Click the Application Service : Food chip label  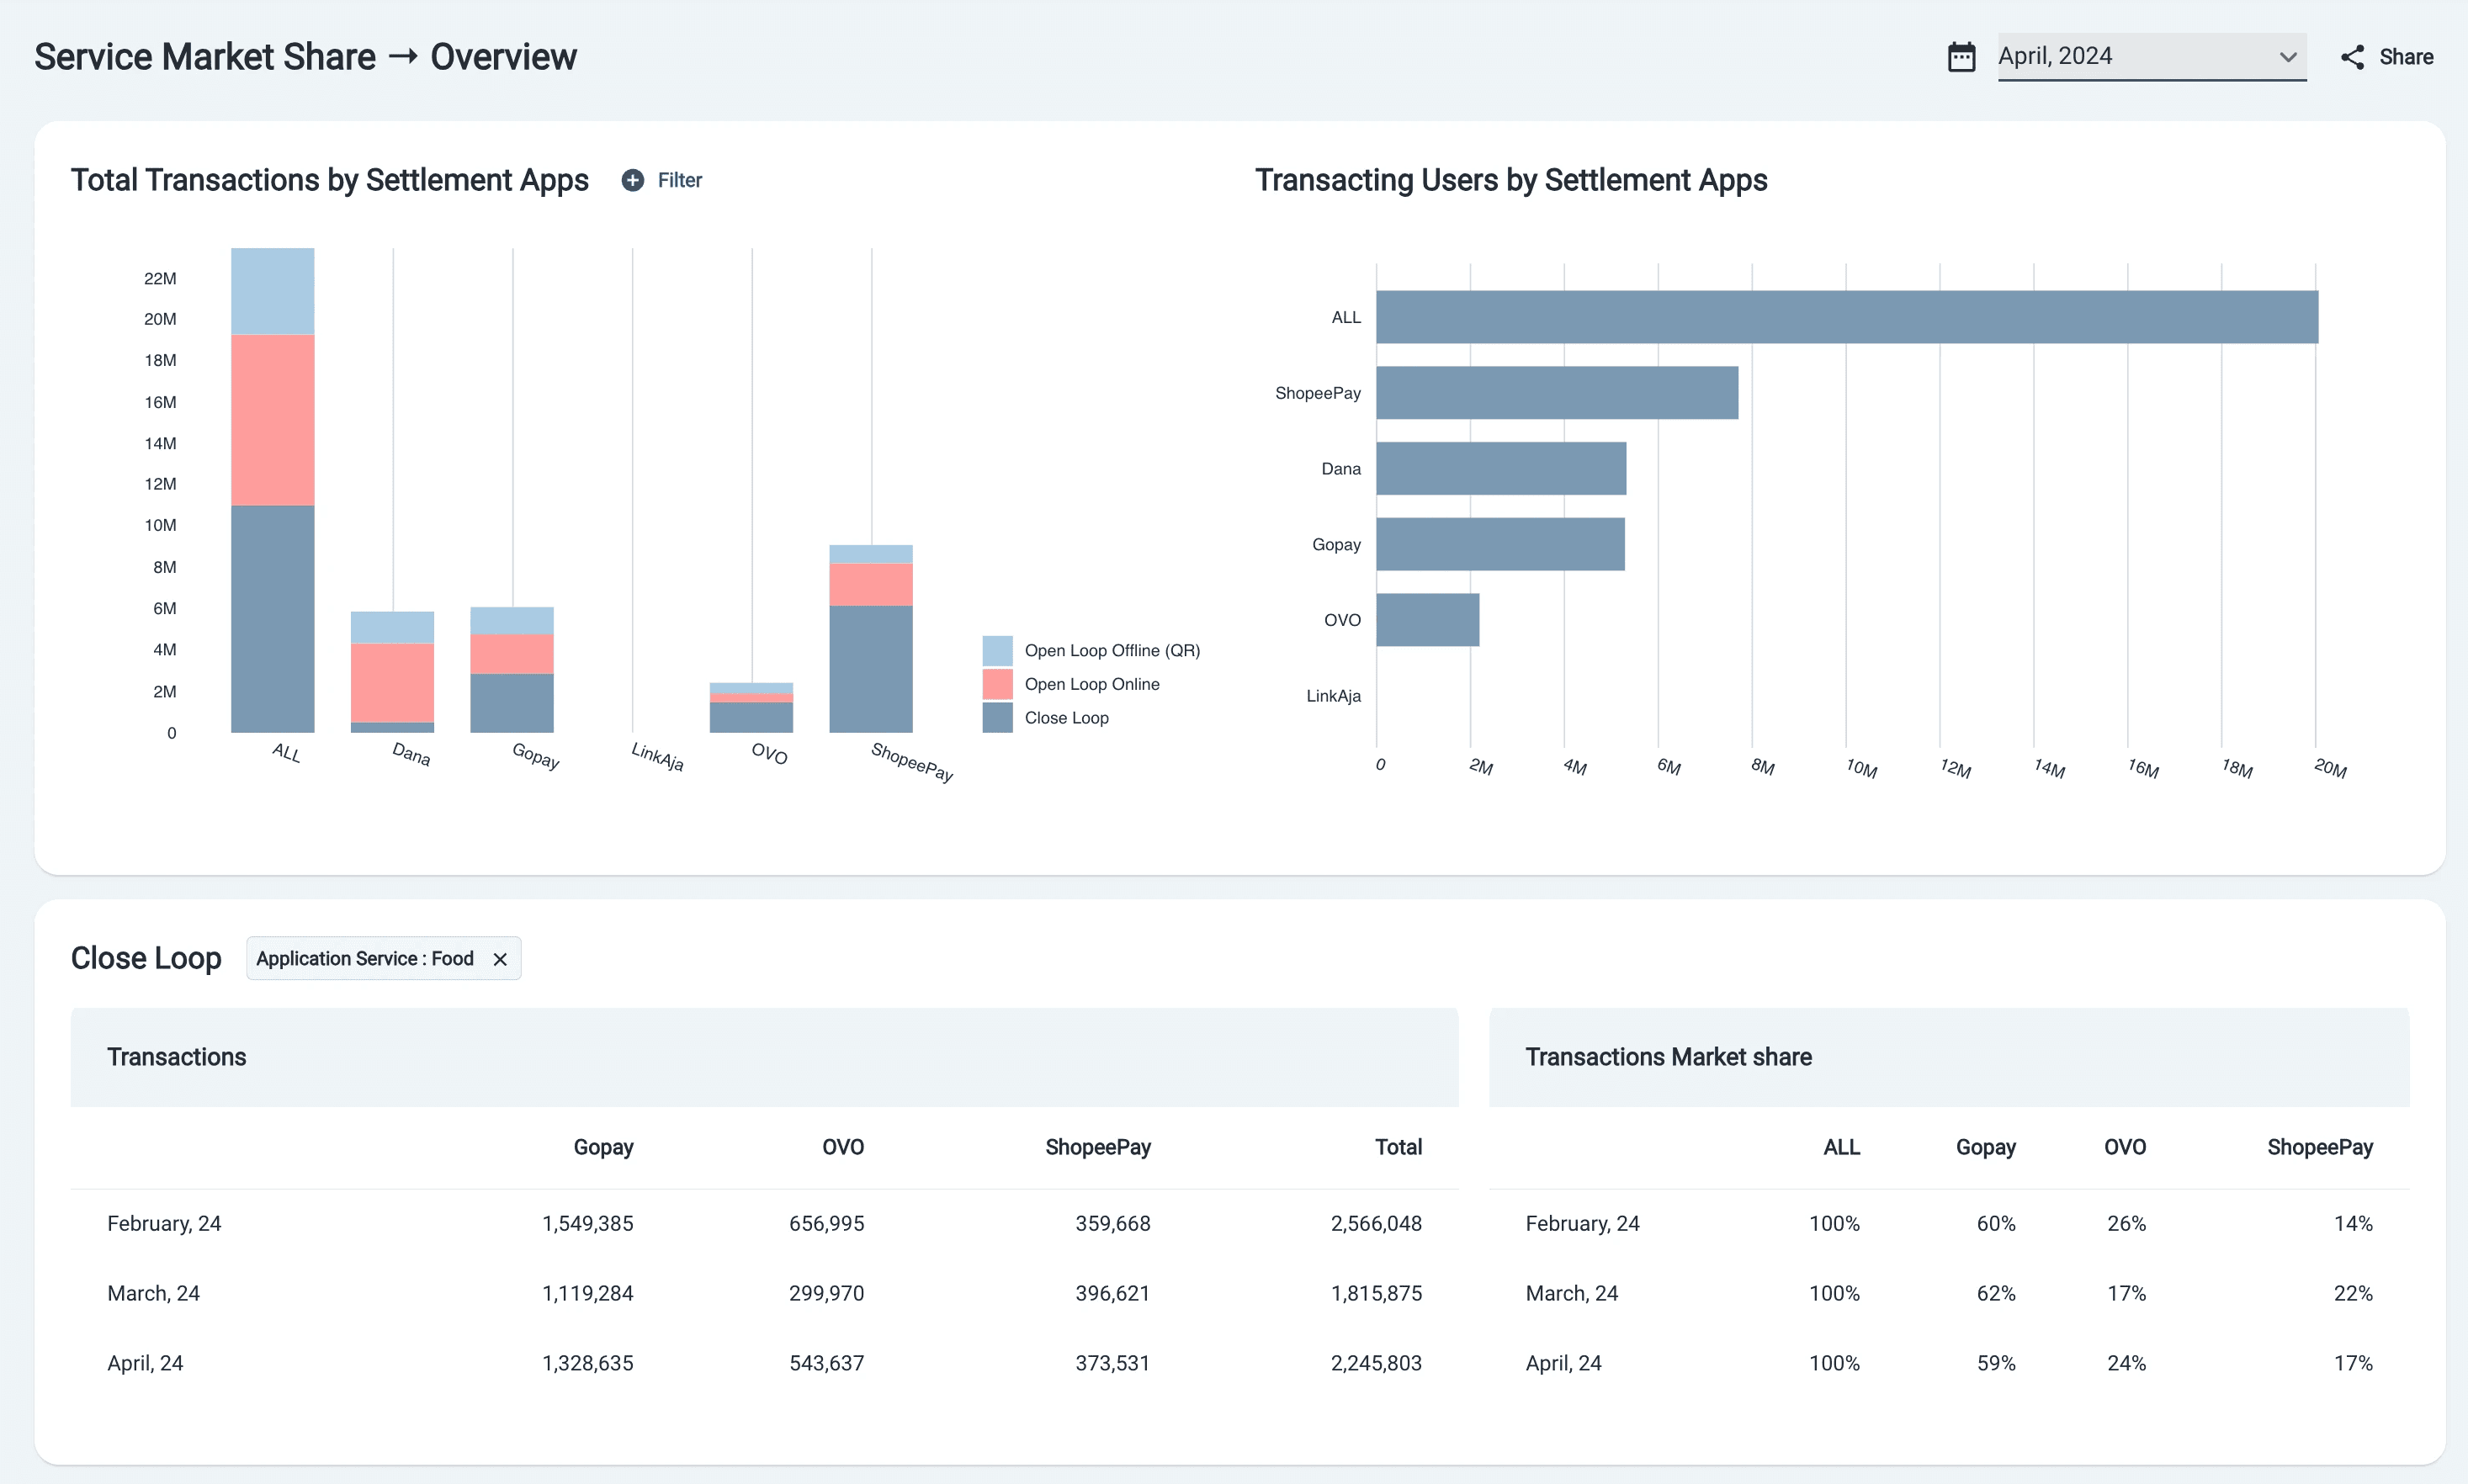click(x=365, y=958)
